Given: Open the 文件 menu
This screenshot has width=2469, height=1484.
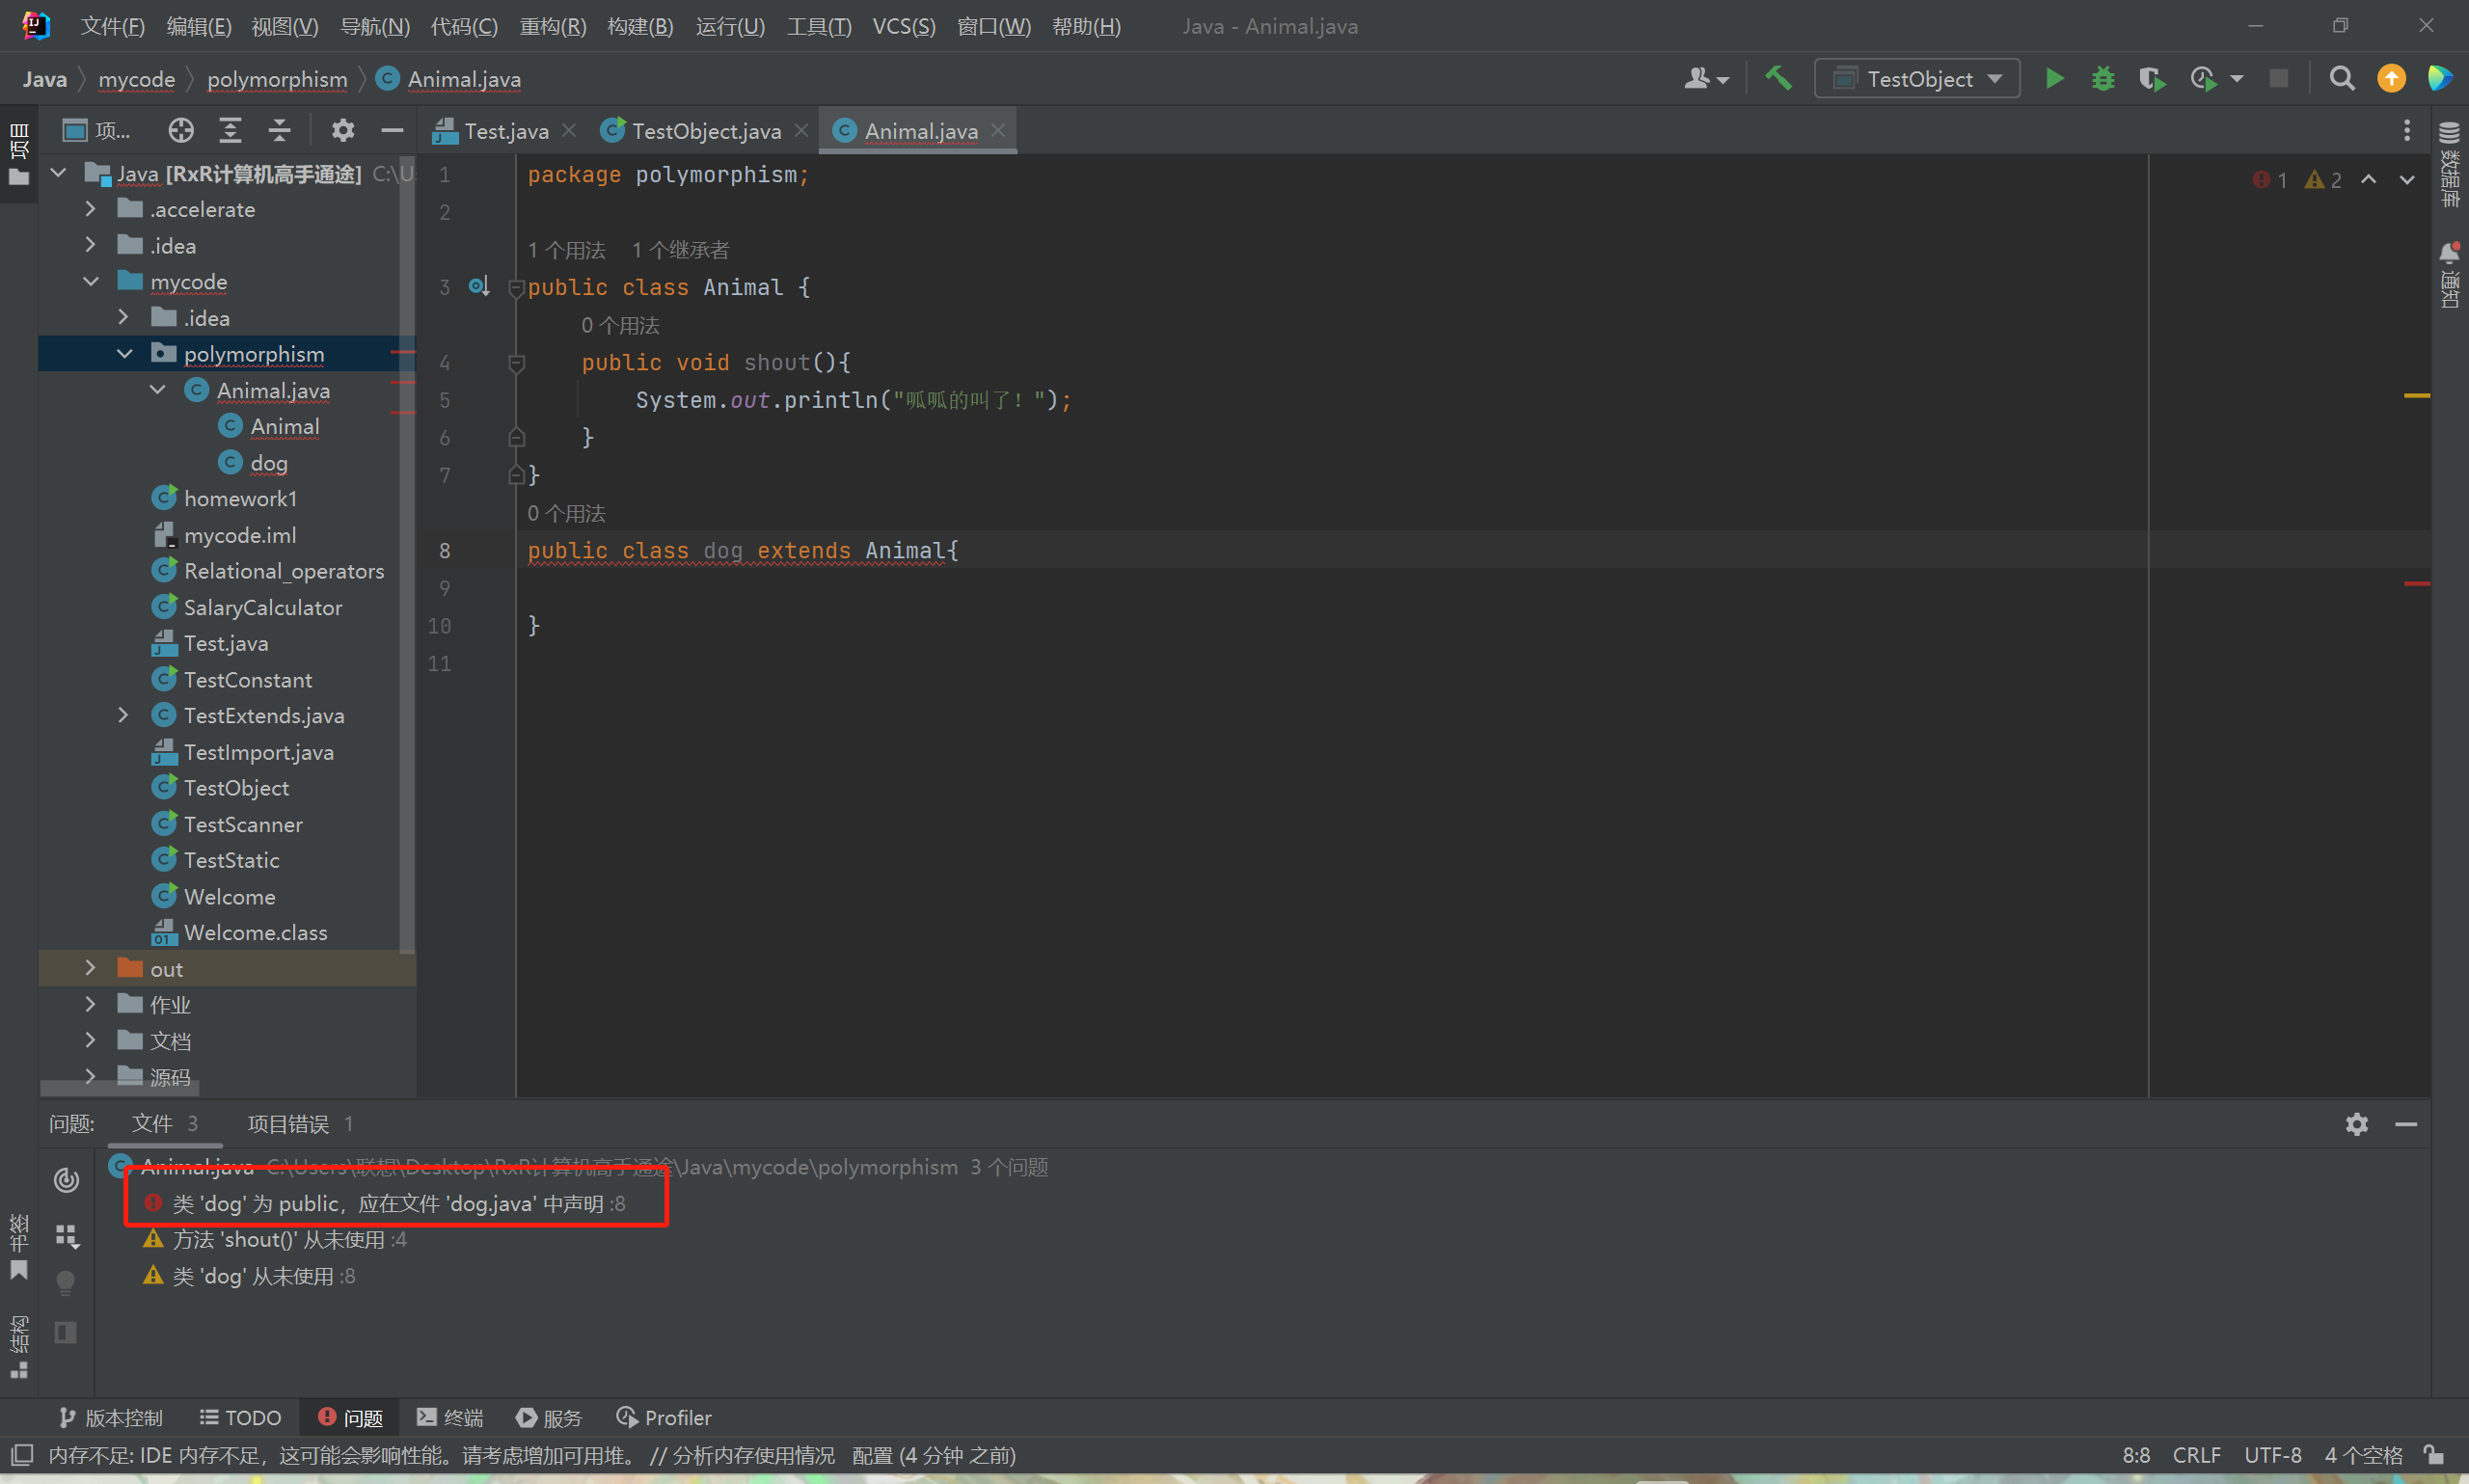Looking at the screenshot, I should [112, 26].
